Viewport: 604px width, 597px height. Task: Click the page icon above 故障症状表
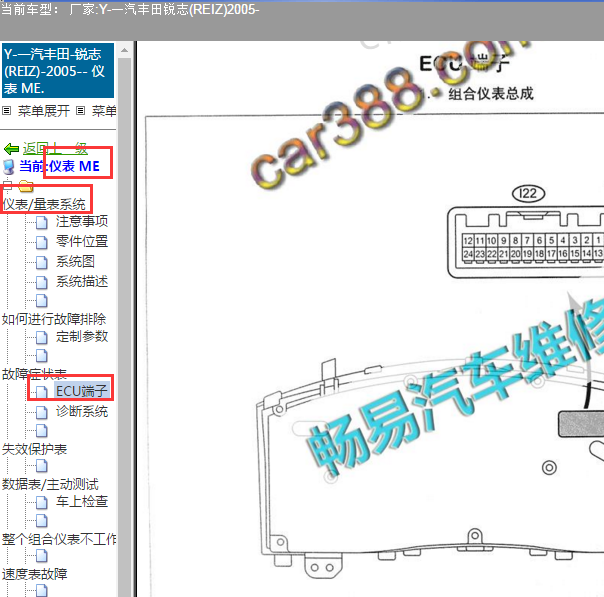point(42,356)
